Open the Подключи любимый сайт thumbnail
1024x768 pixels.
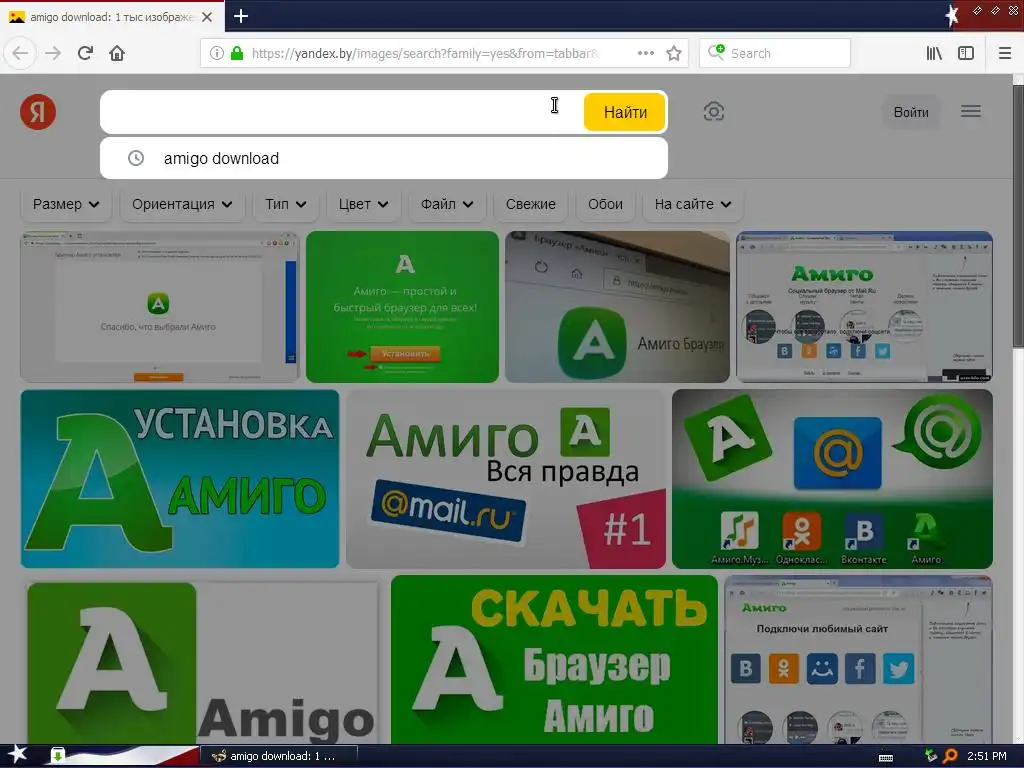point(858,660)
